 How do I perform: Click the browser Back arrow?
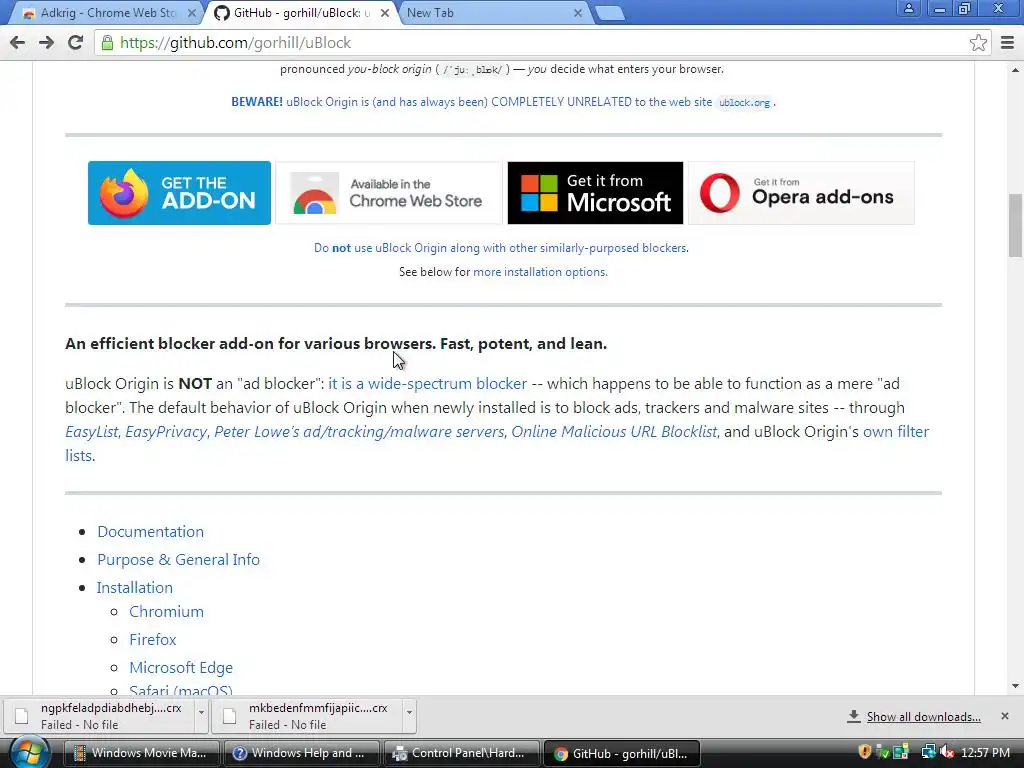18,42
